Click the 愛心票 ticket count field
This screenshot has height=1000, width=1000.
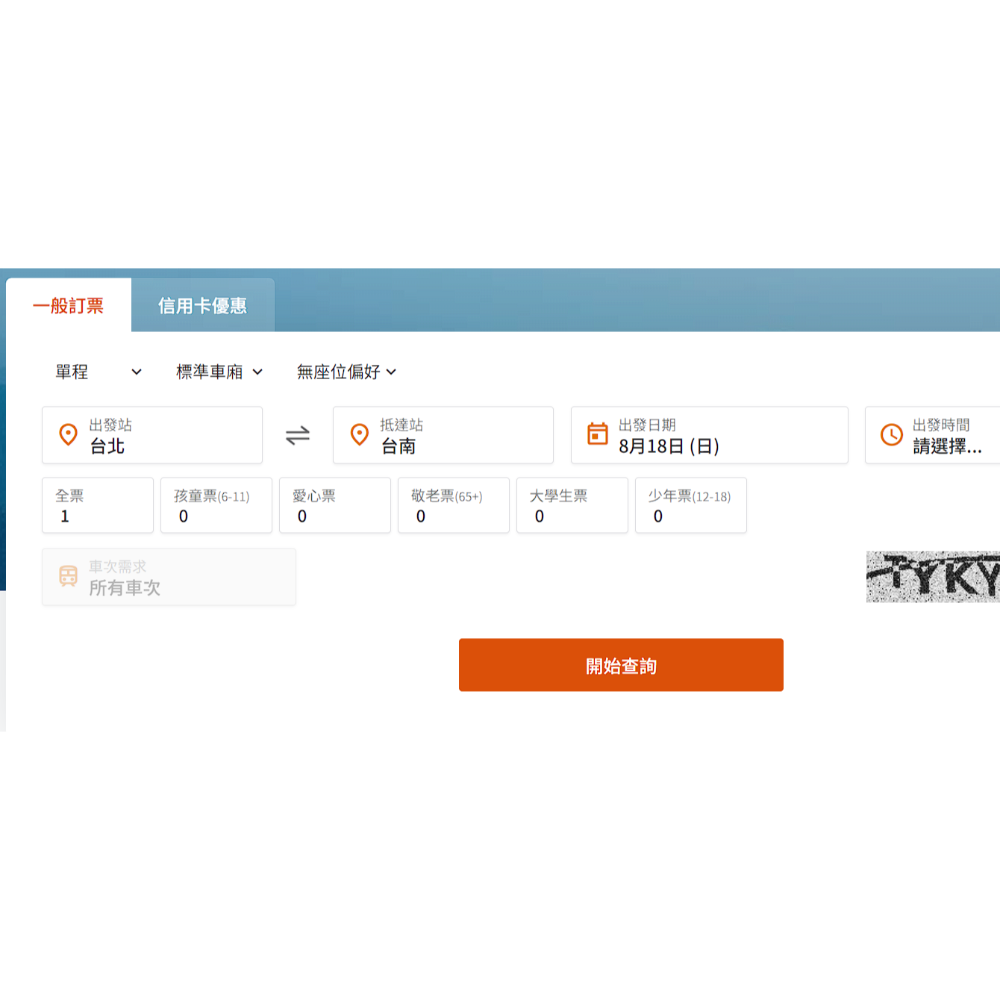coord(334,506)
